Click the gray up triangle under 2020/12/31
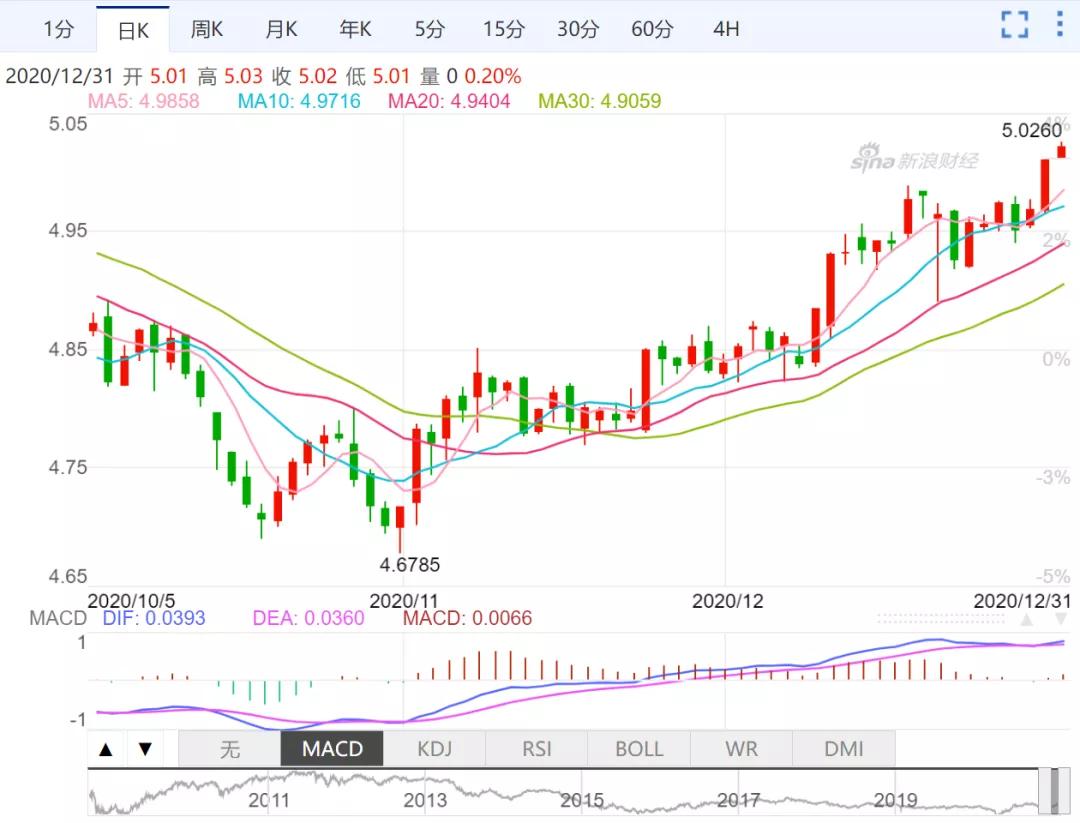The height and width of the screenshot is (823, 1080). click(1026, 620)
